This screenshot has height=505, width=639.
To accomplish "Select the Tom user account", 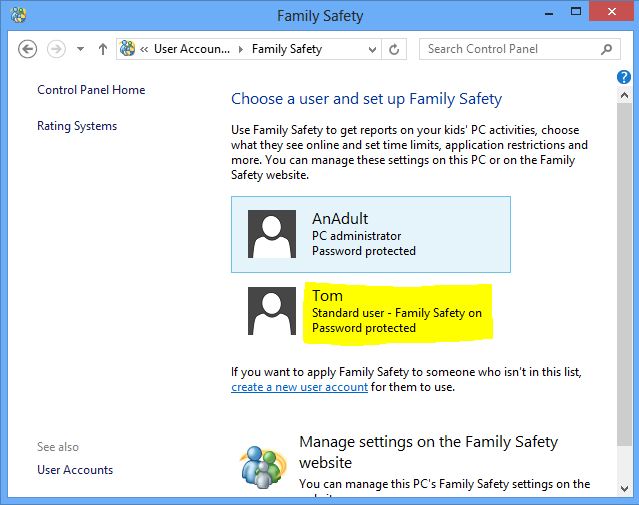I will (x=370, y=312).
